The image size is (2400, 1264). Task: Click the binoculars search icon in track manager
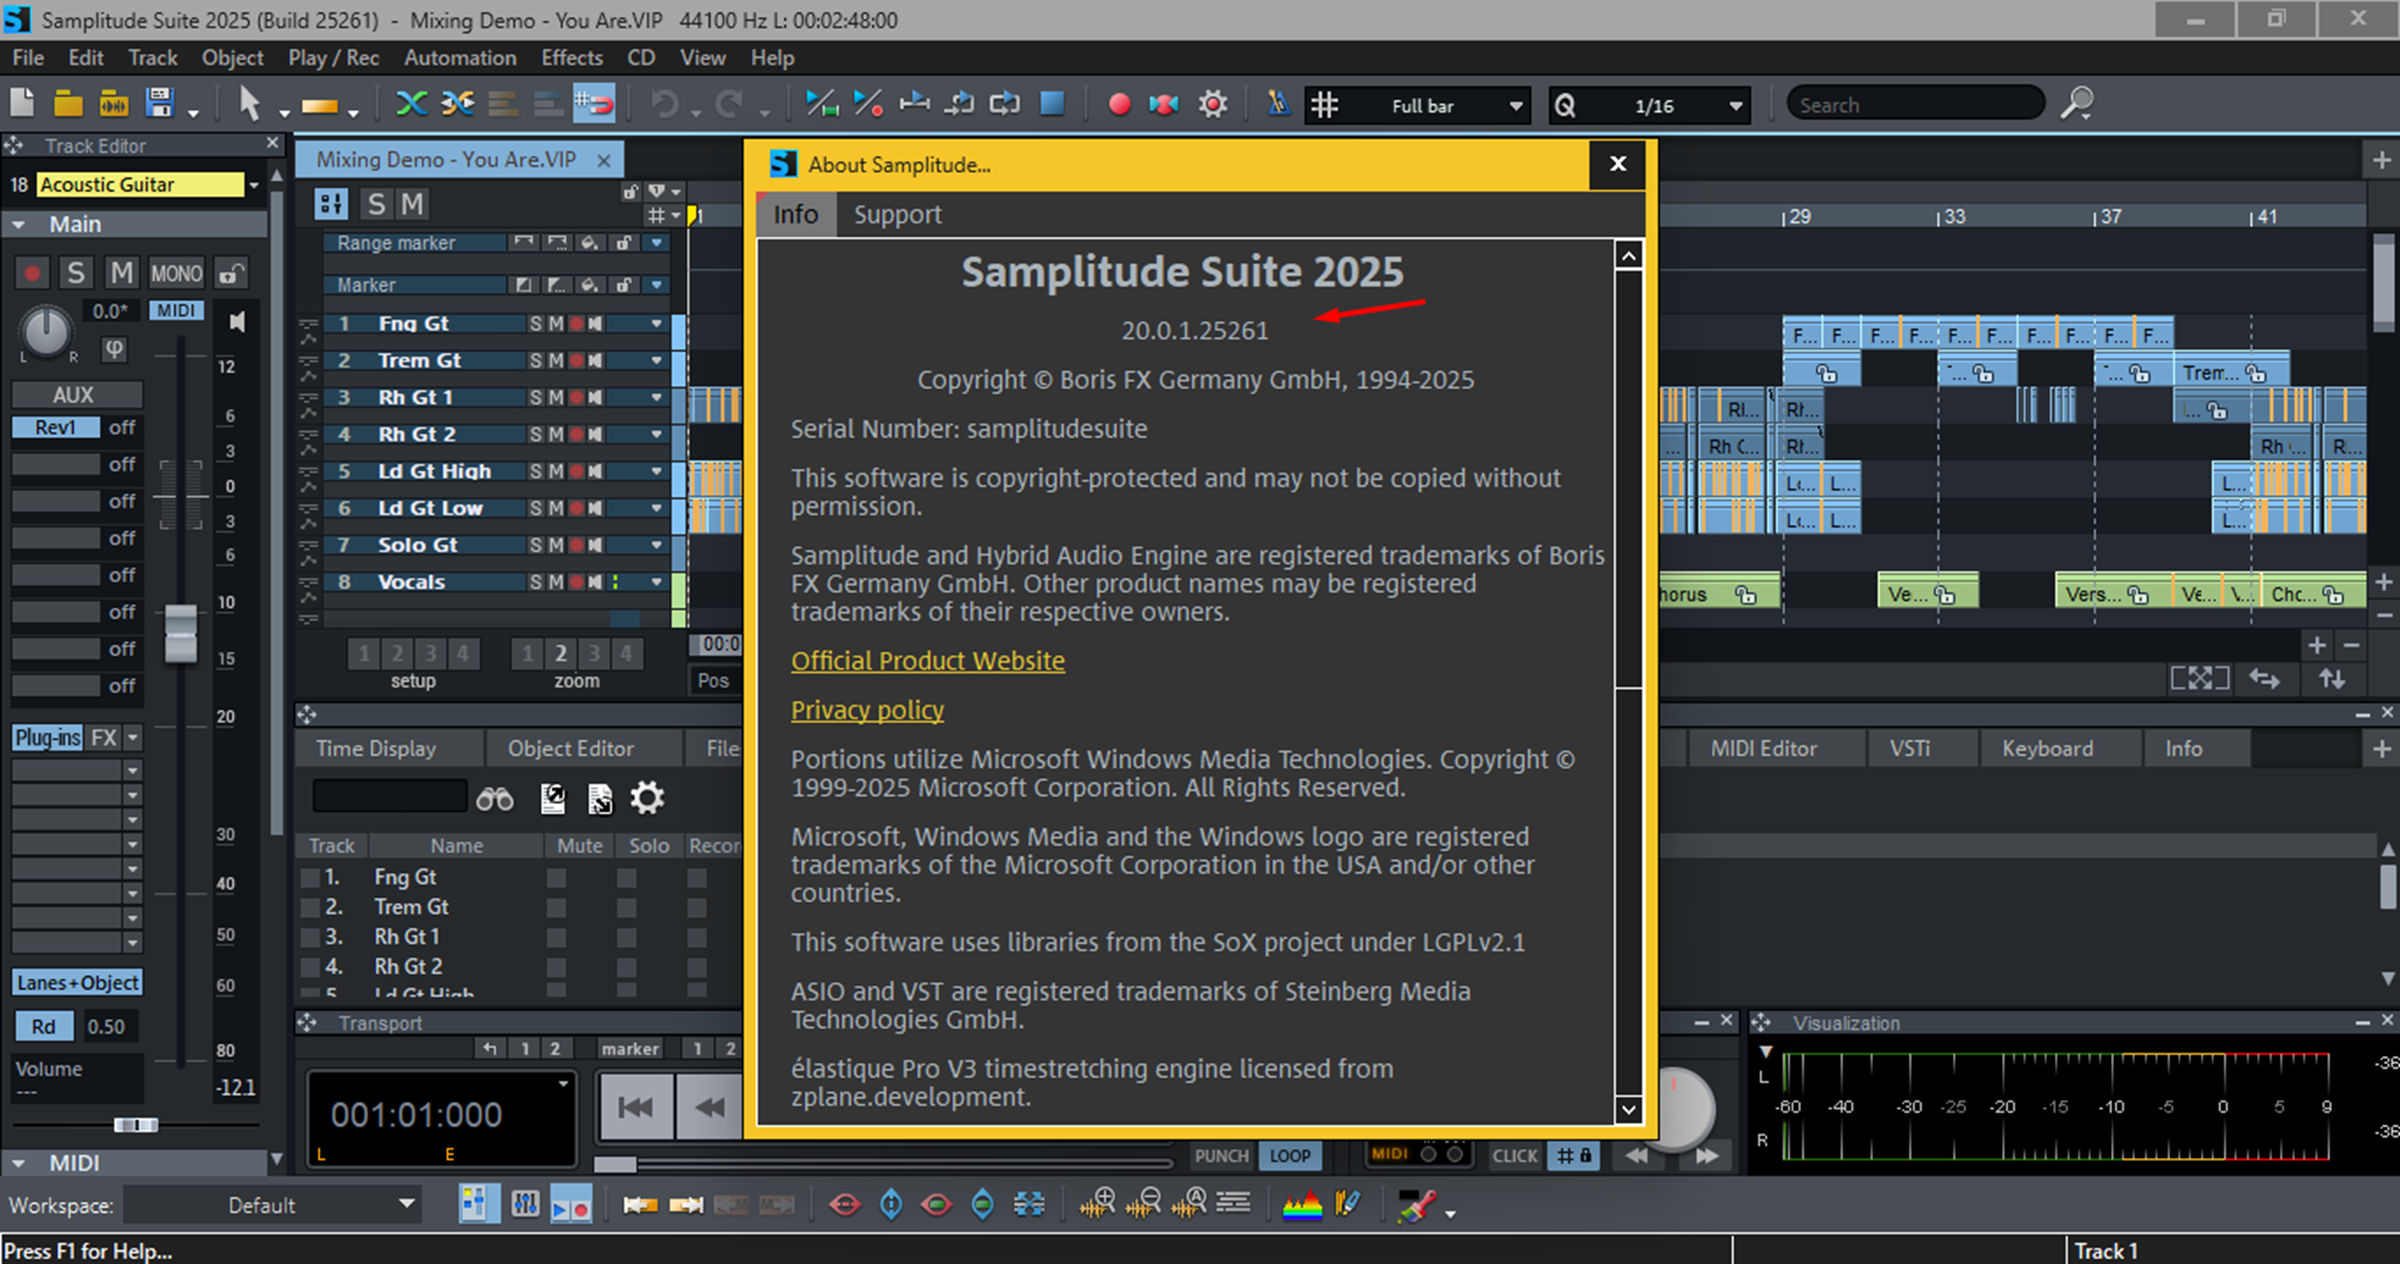[x=495, y=798]
